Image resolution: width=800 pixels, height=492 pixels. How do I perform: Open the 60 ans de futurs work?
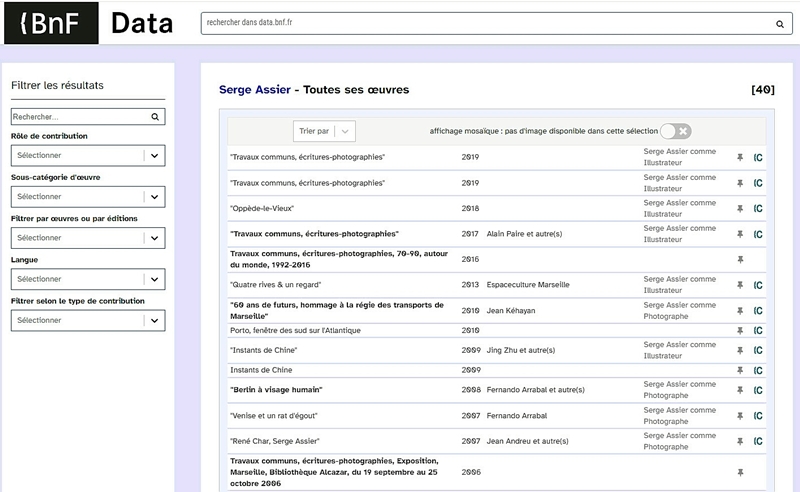click(337, 310)
